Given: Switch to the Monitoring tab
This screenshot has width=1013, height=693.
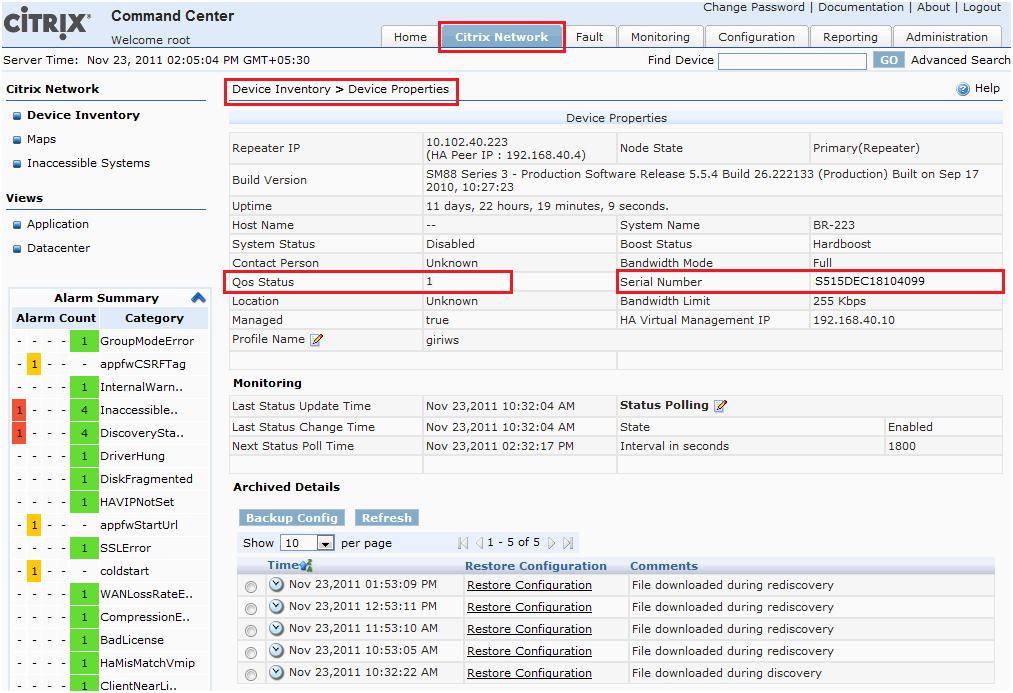Looking at the screenshot, I should (x=660, y=37).
